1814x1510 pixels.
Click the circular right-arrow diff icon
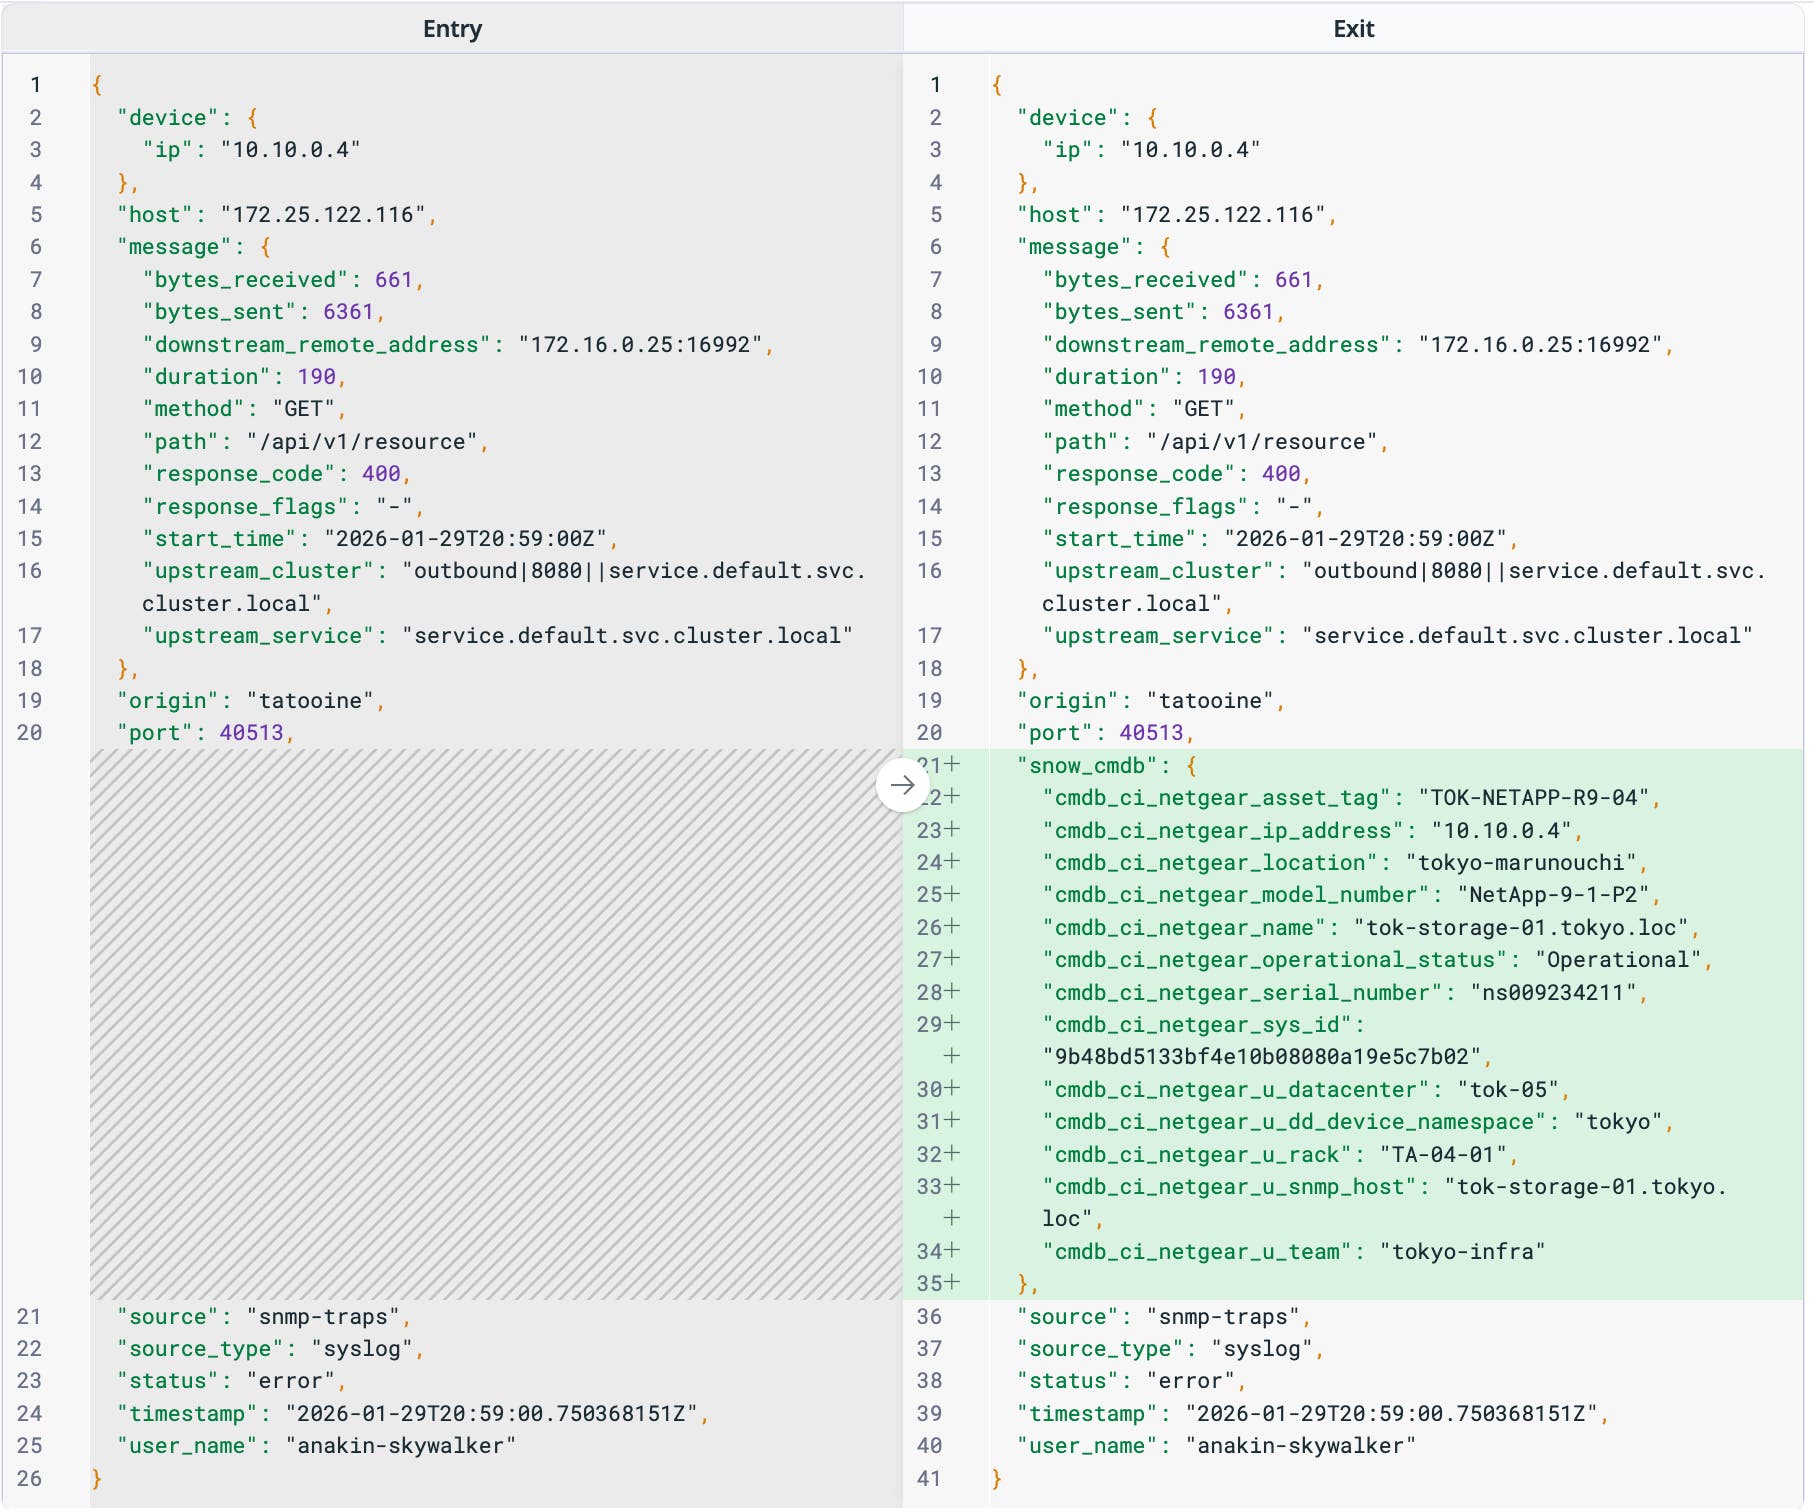tap(903, 786)
